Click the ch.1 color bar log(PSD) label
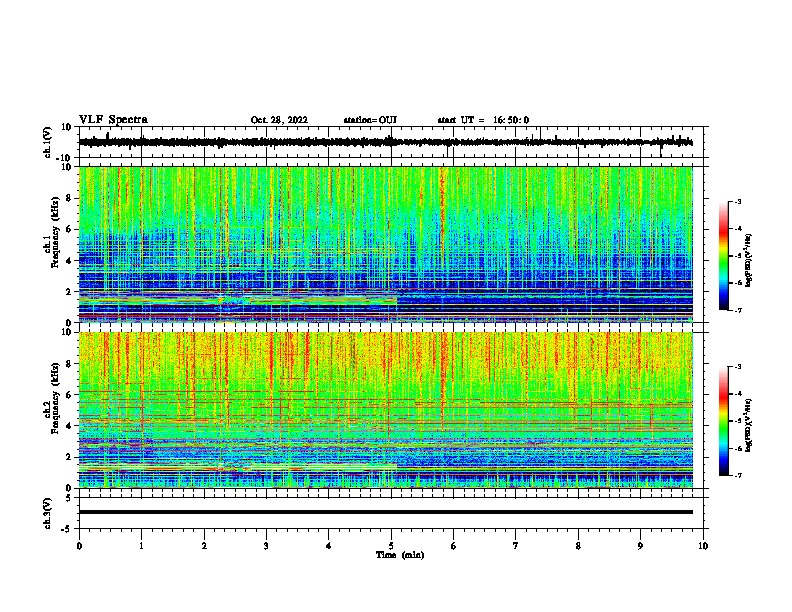 pos(749,260)
